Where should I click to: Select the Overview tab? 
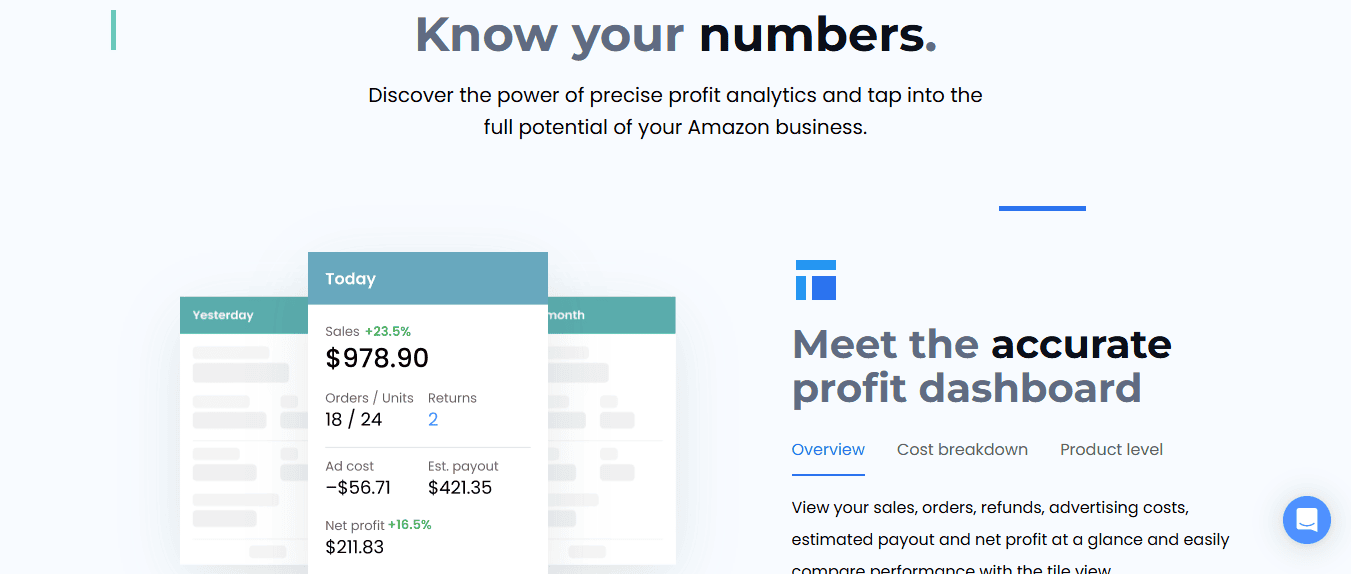tap(828, 450)
